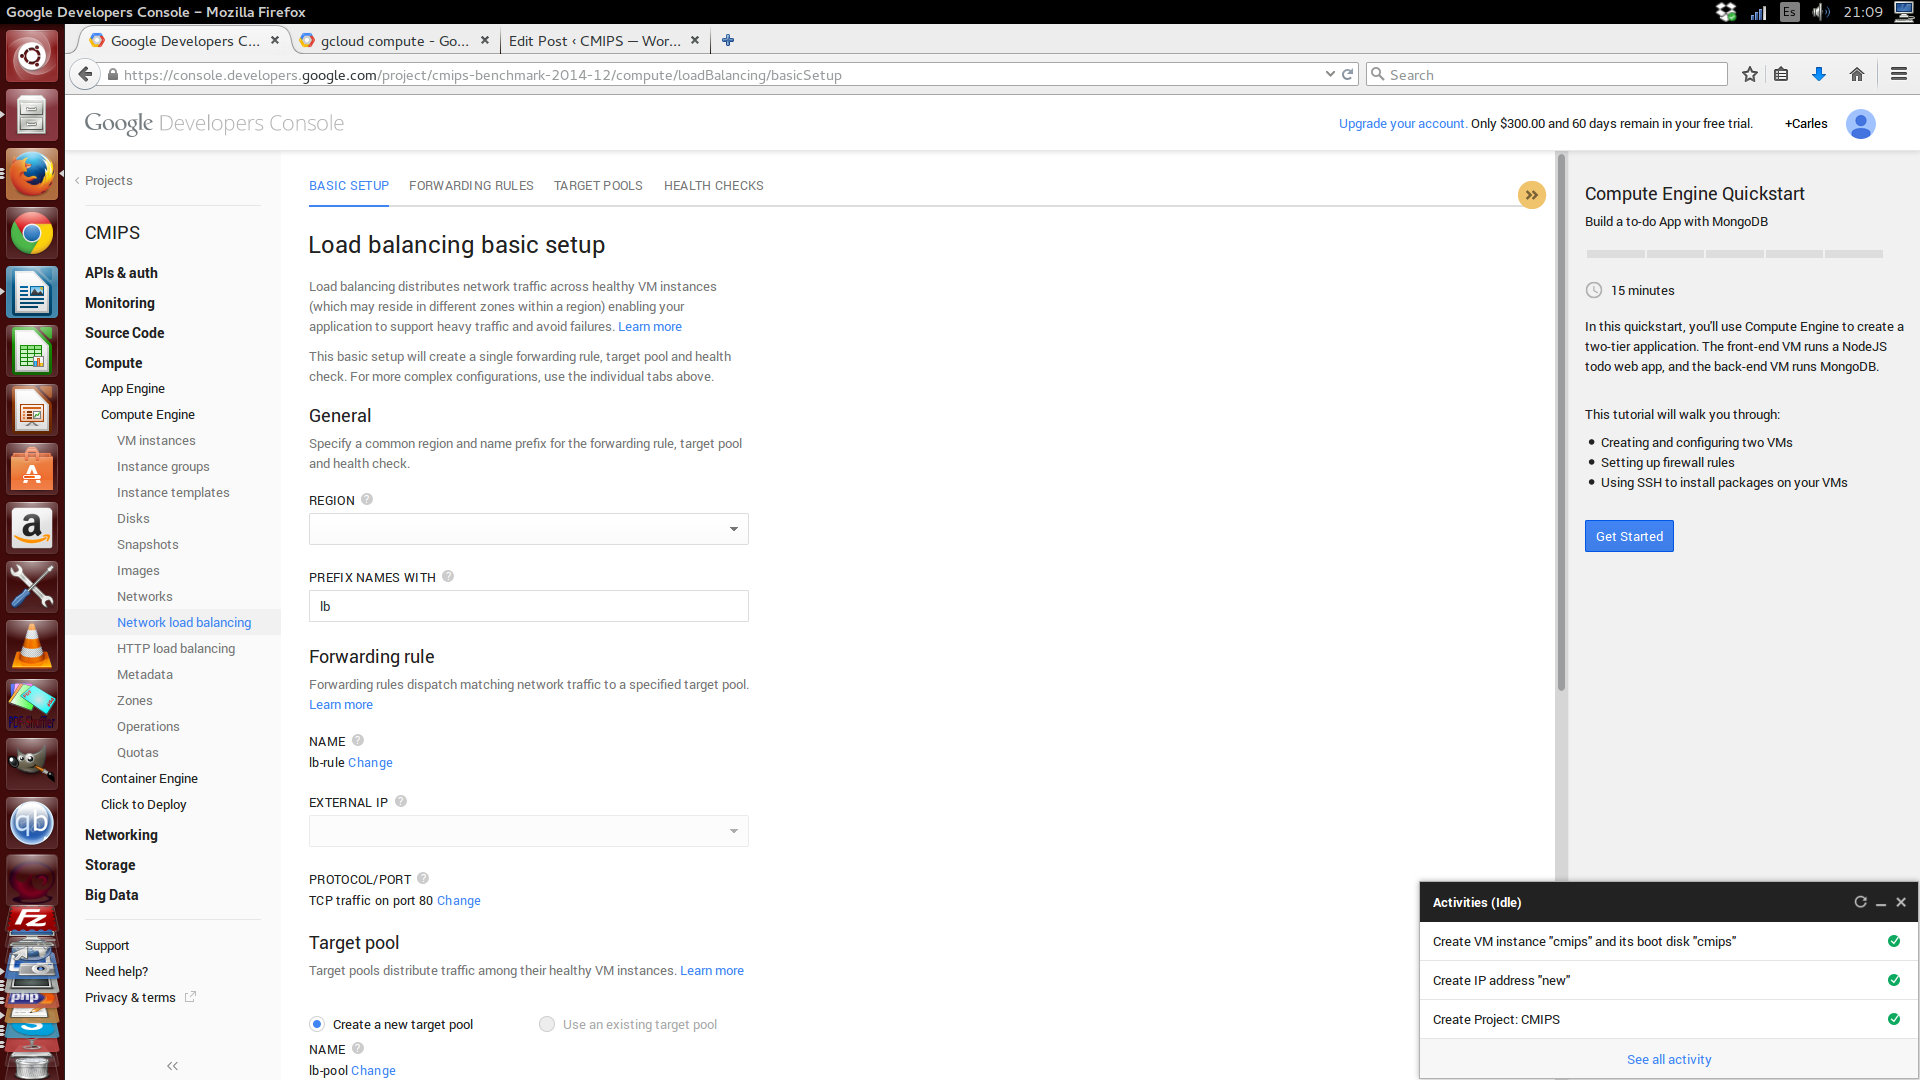Expand APIs & auth section
The height and width of the screenshot is (1080, 1920).
[121, 273]
